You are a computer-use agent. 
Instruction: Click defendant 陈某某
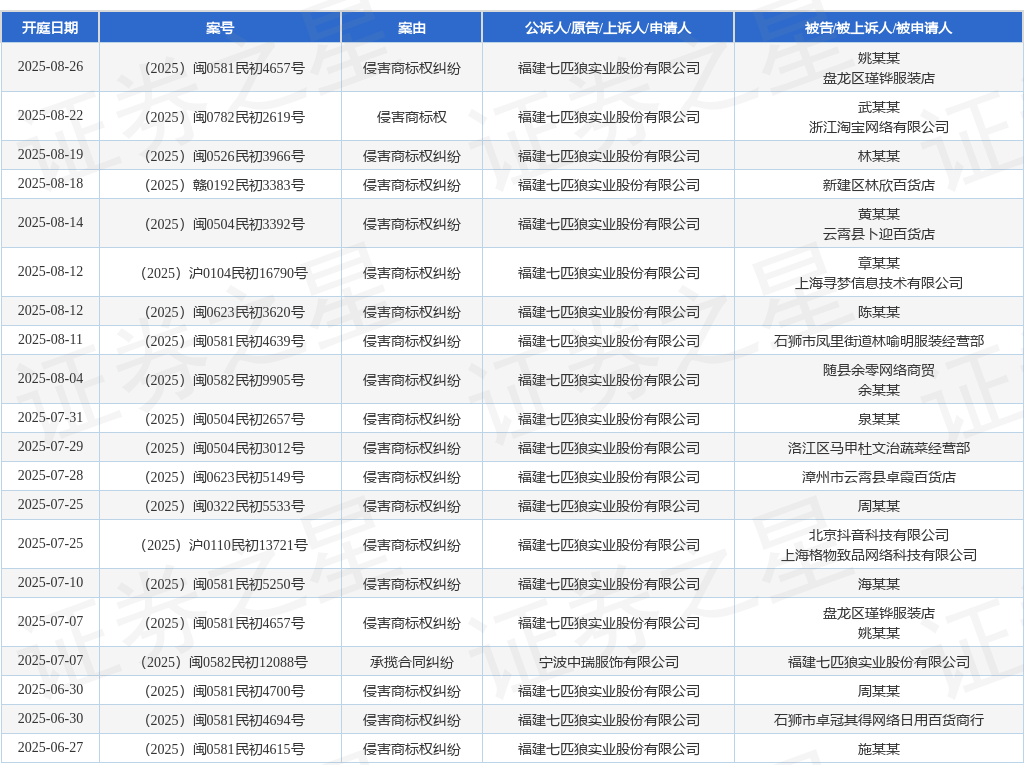pyautogui.click(x=878, y=312)
